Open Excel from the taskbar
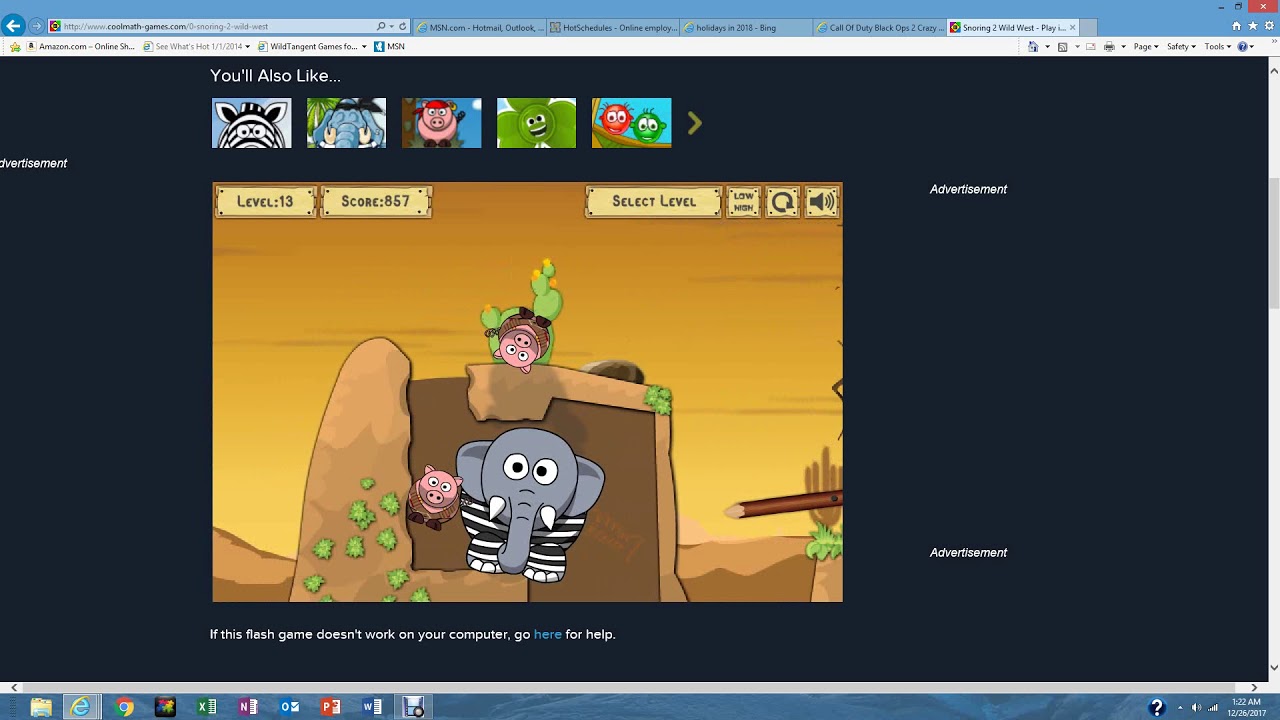The image size is (1280, 720). [207, 707]
